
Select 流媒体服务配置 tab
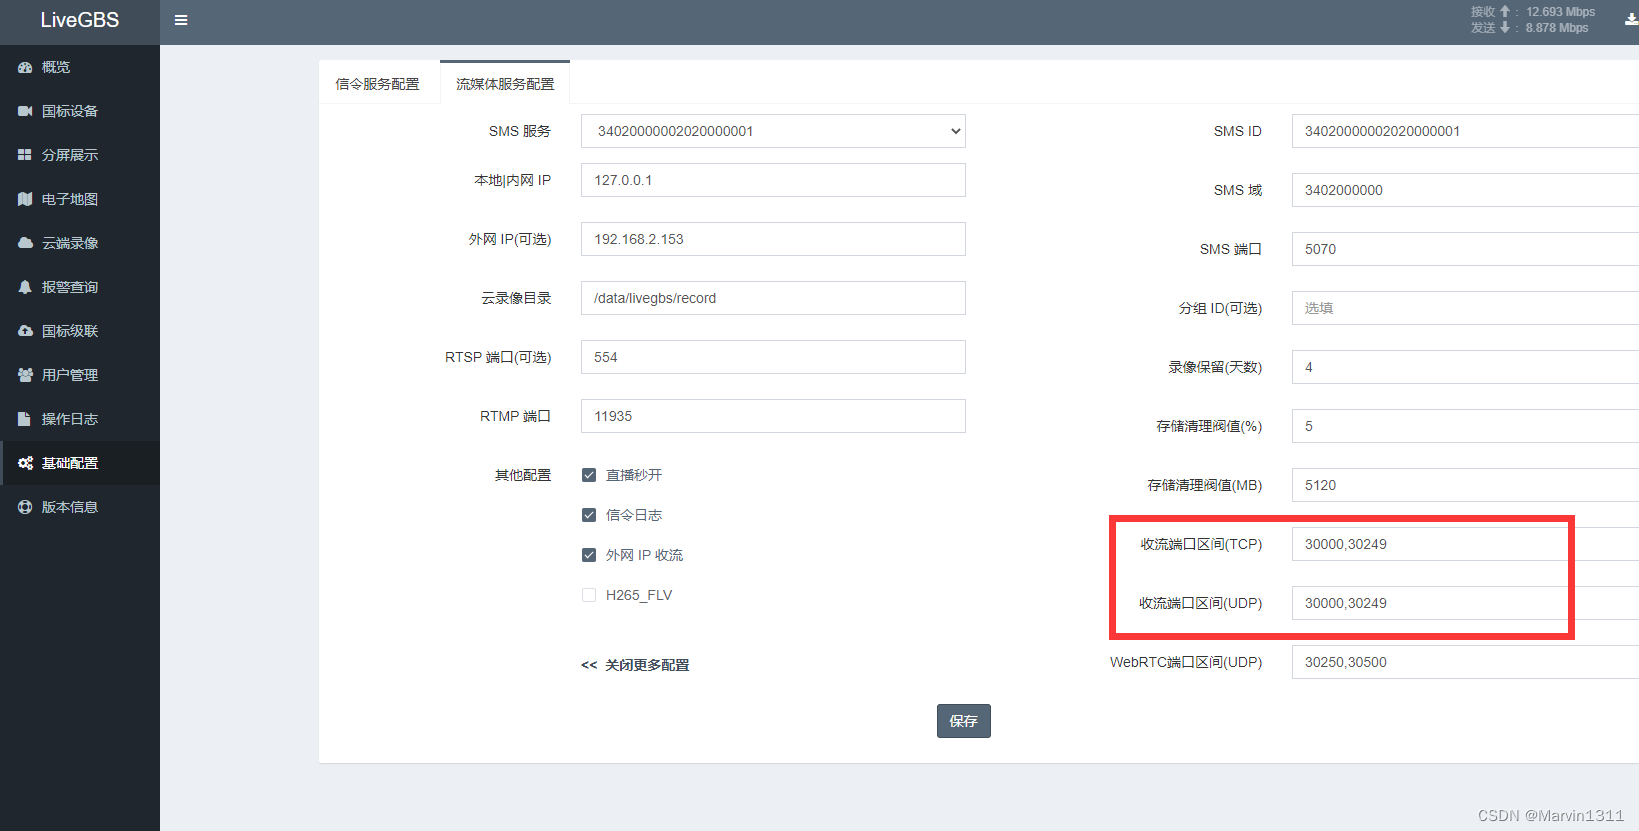coord(505,84)
